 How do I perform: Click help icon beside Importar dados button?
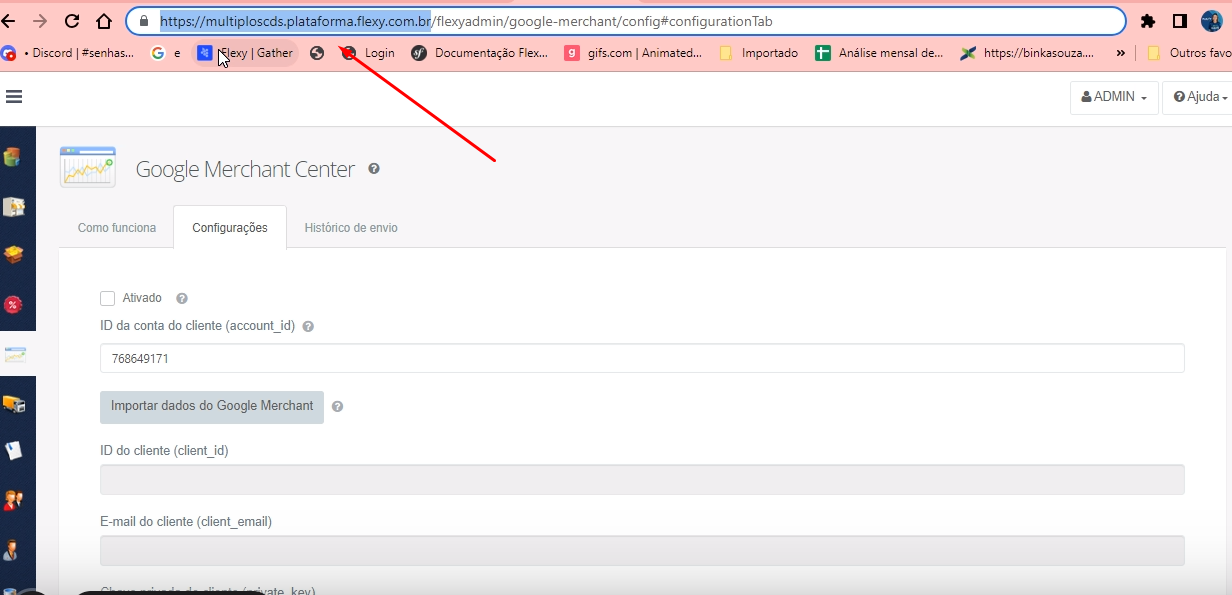tap(338, 407)
